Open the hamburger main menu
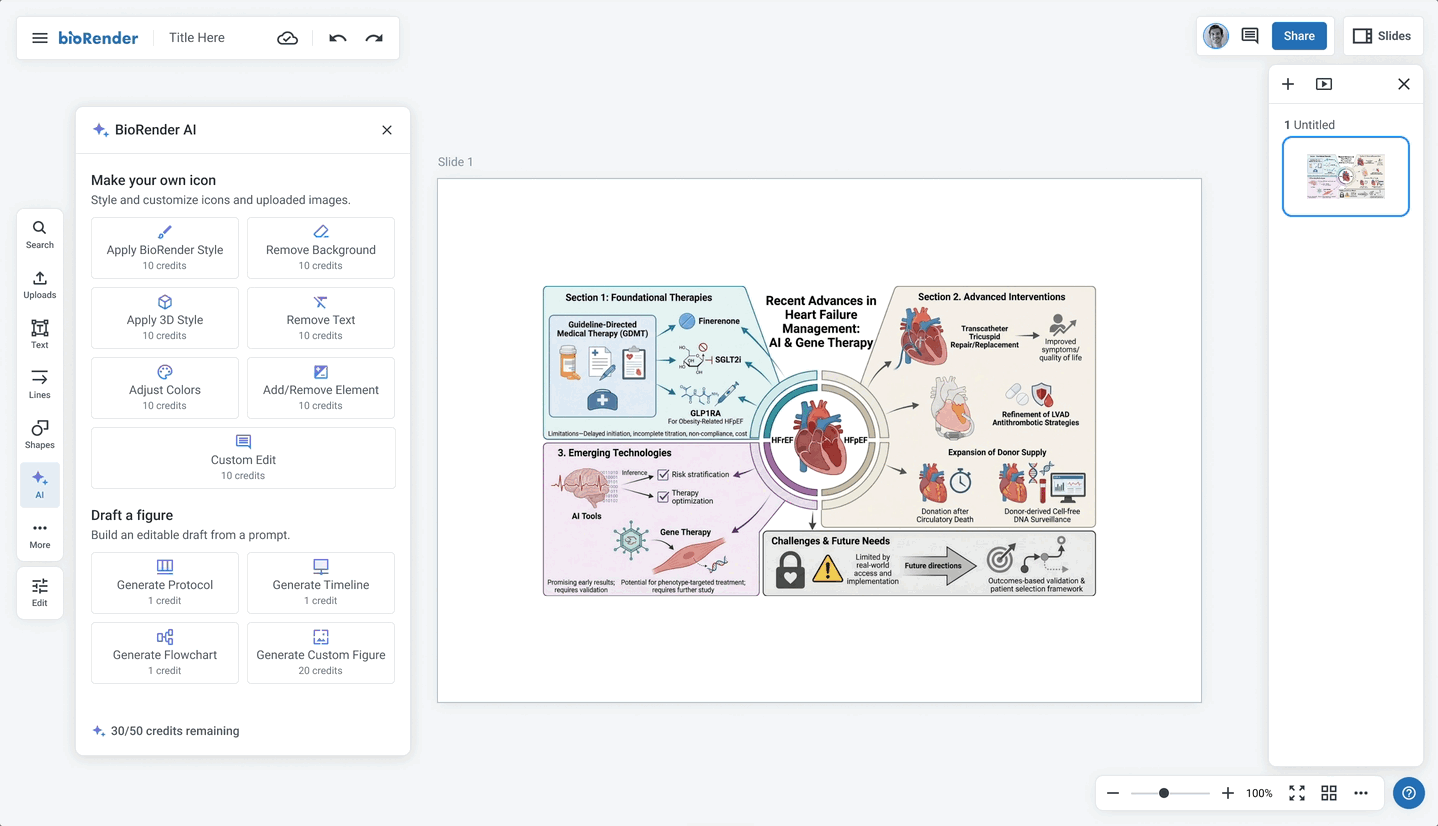The width and height of the screenshot is (1438, 826). coord(40,38)
